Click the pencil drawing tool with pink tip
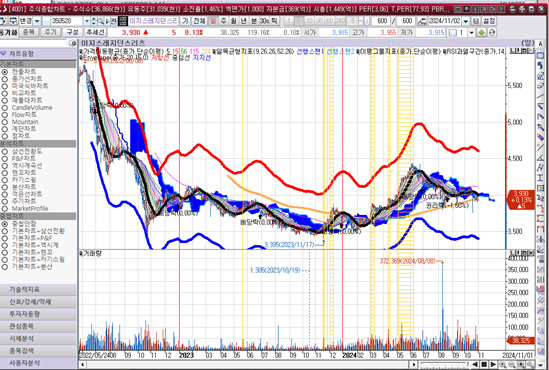Image resolution: width=549 pixels, height=370 pixels. point(540,137)
